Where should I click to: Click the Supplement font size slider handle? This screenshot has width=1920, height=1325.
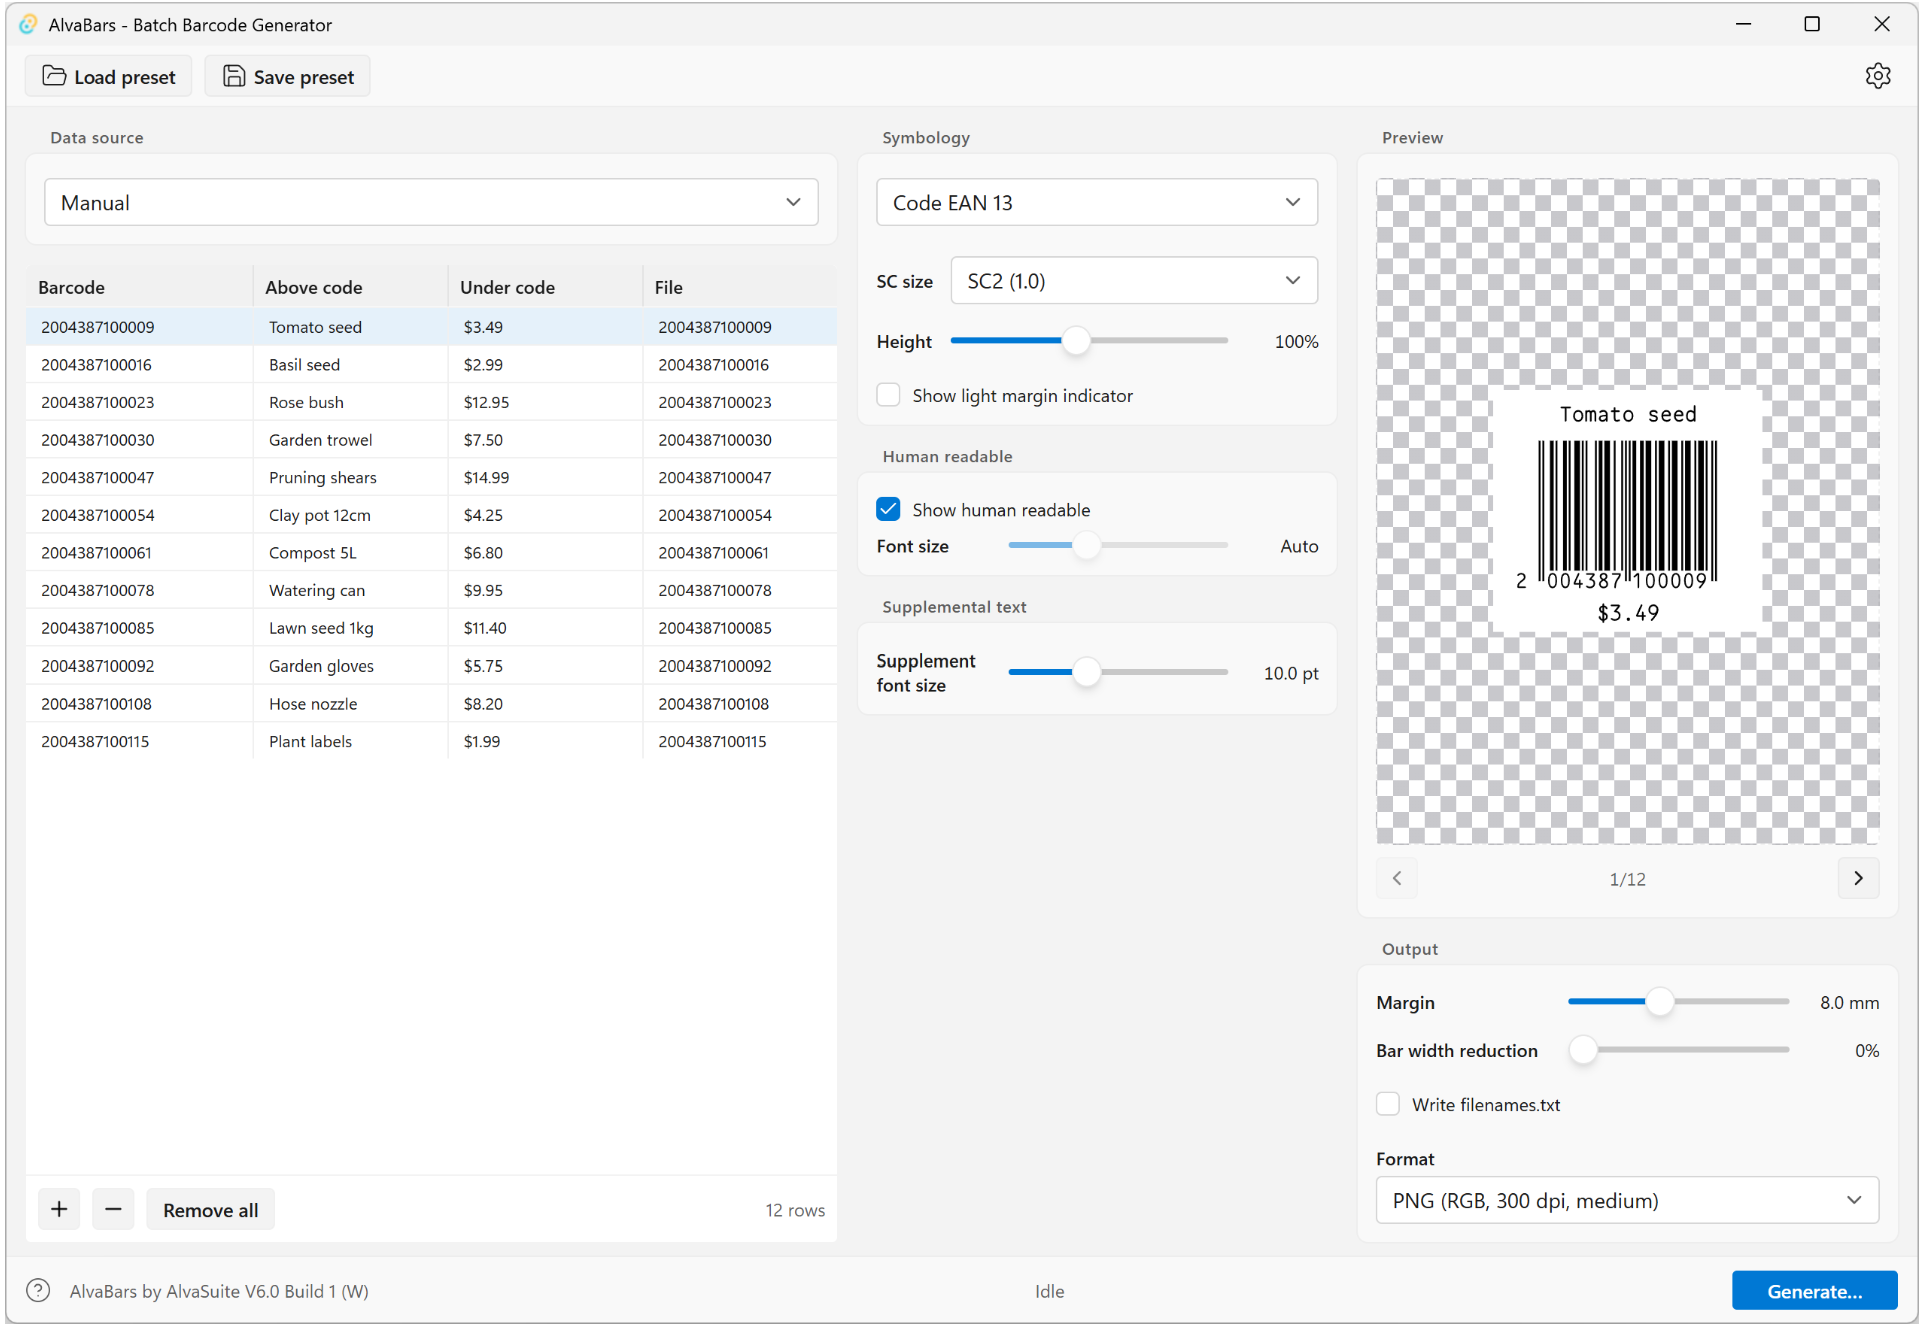(1086, 672)
